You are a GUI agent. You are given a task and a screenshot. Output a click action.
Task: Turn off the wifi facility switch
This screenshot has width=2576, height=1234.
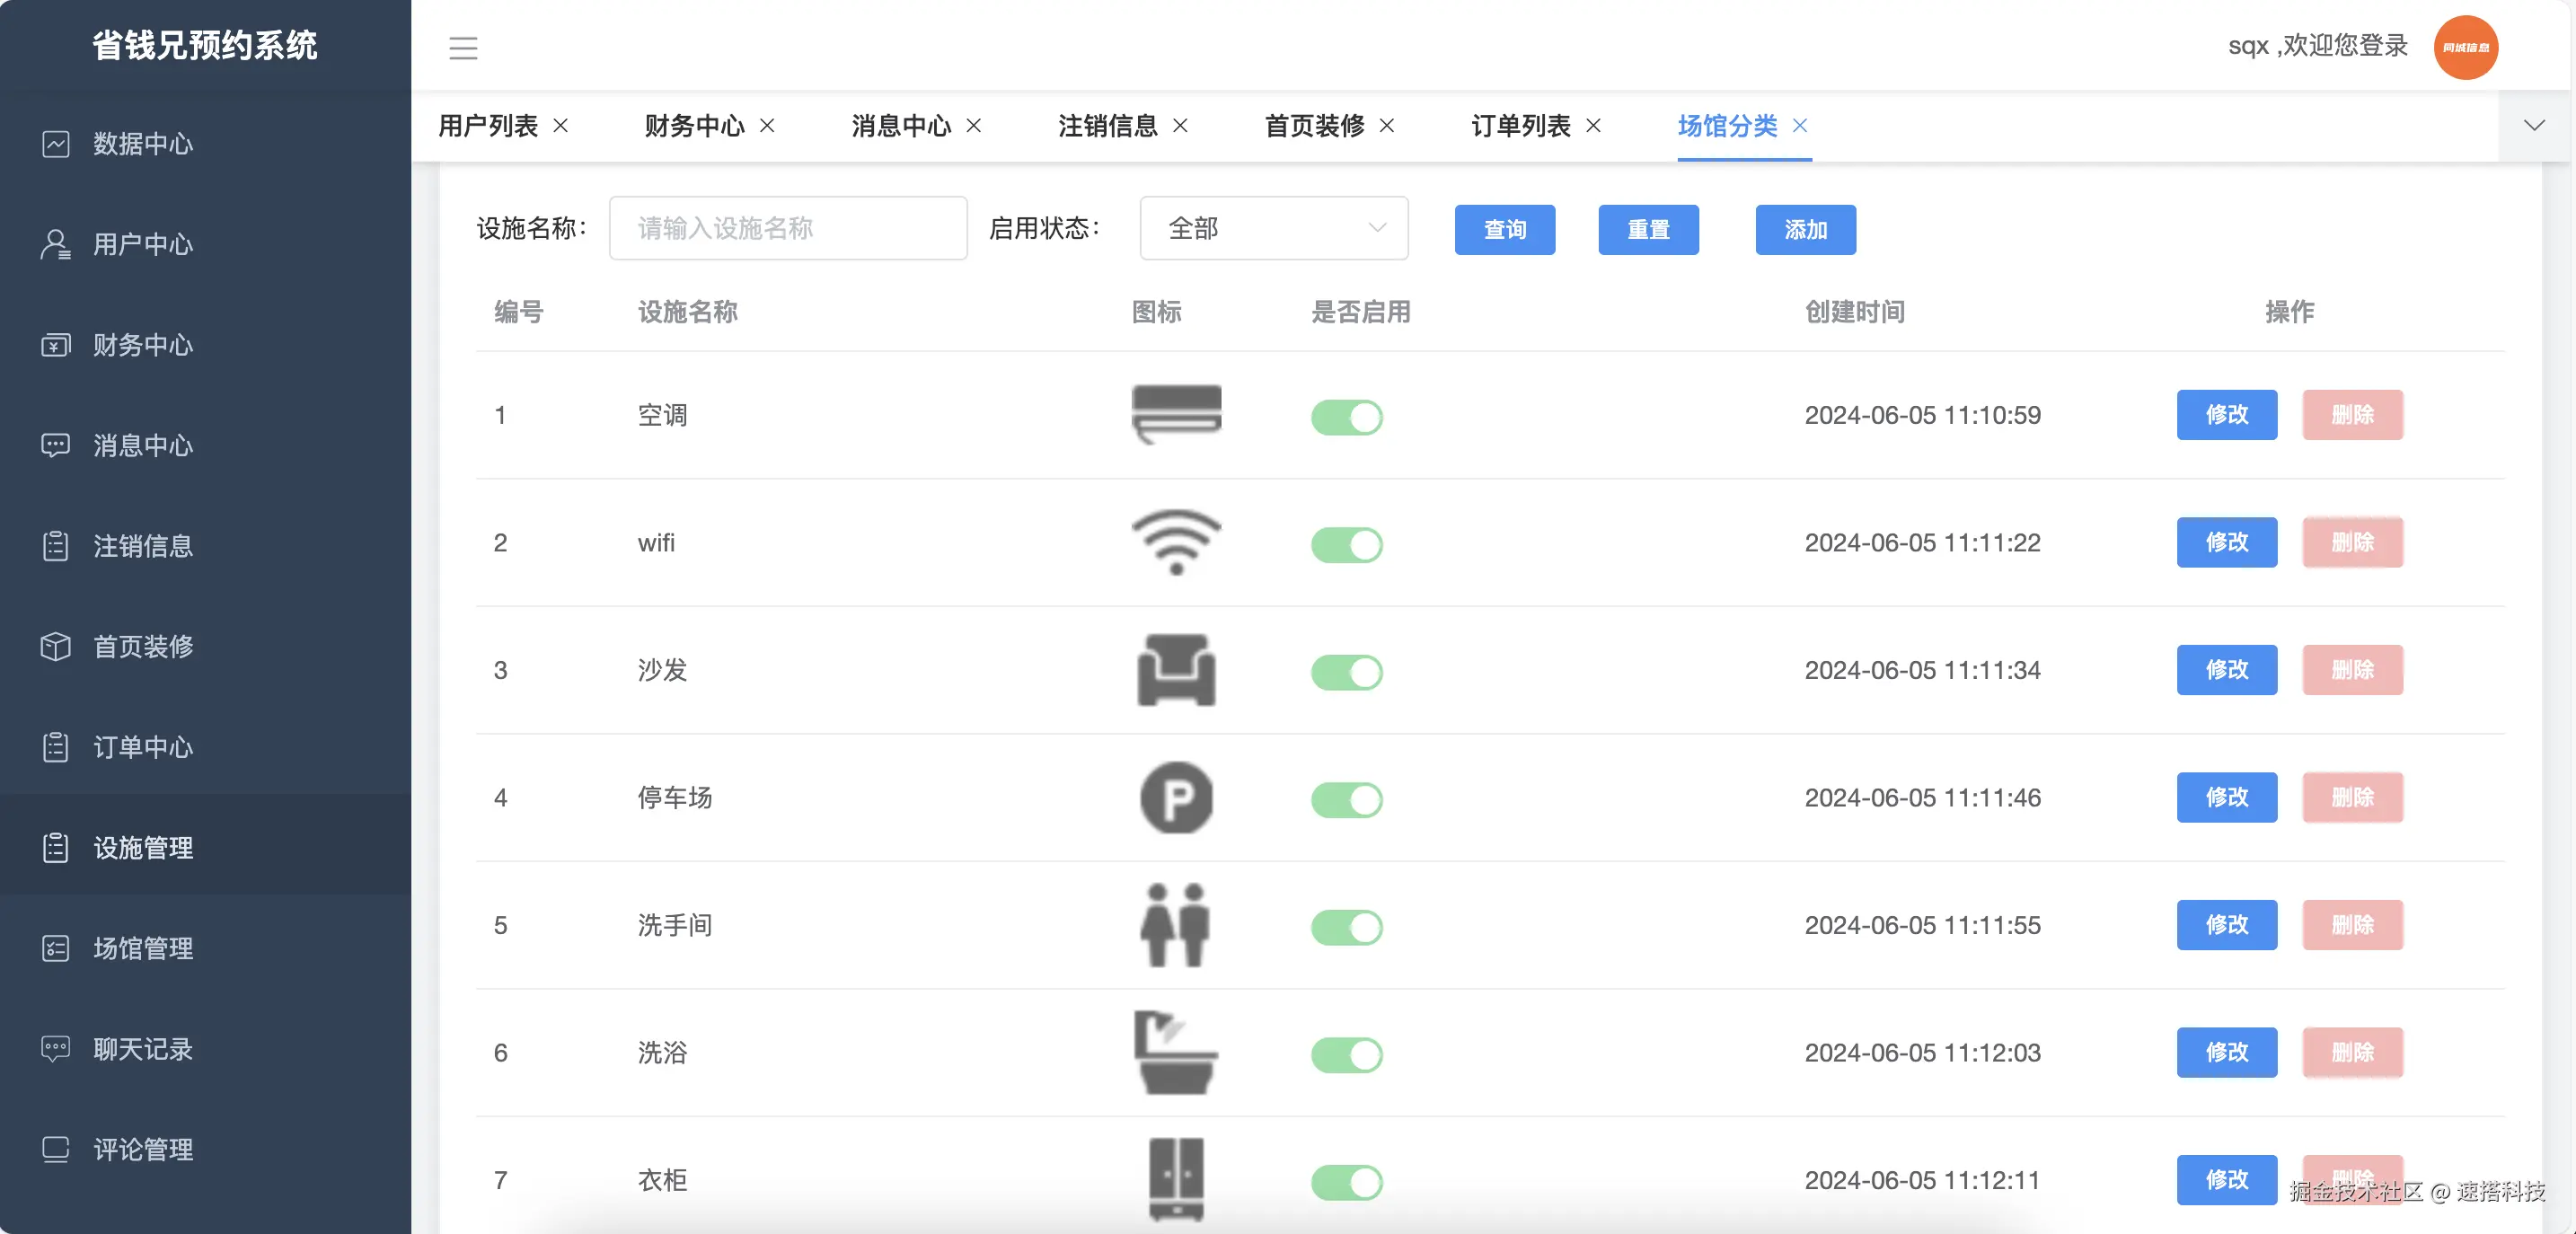[x=1346, y=545]
